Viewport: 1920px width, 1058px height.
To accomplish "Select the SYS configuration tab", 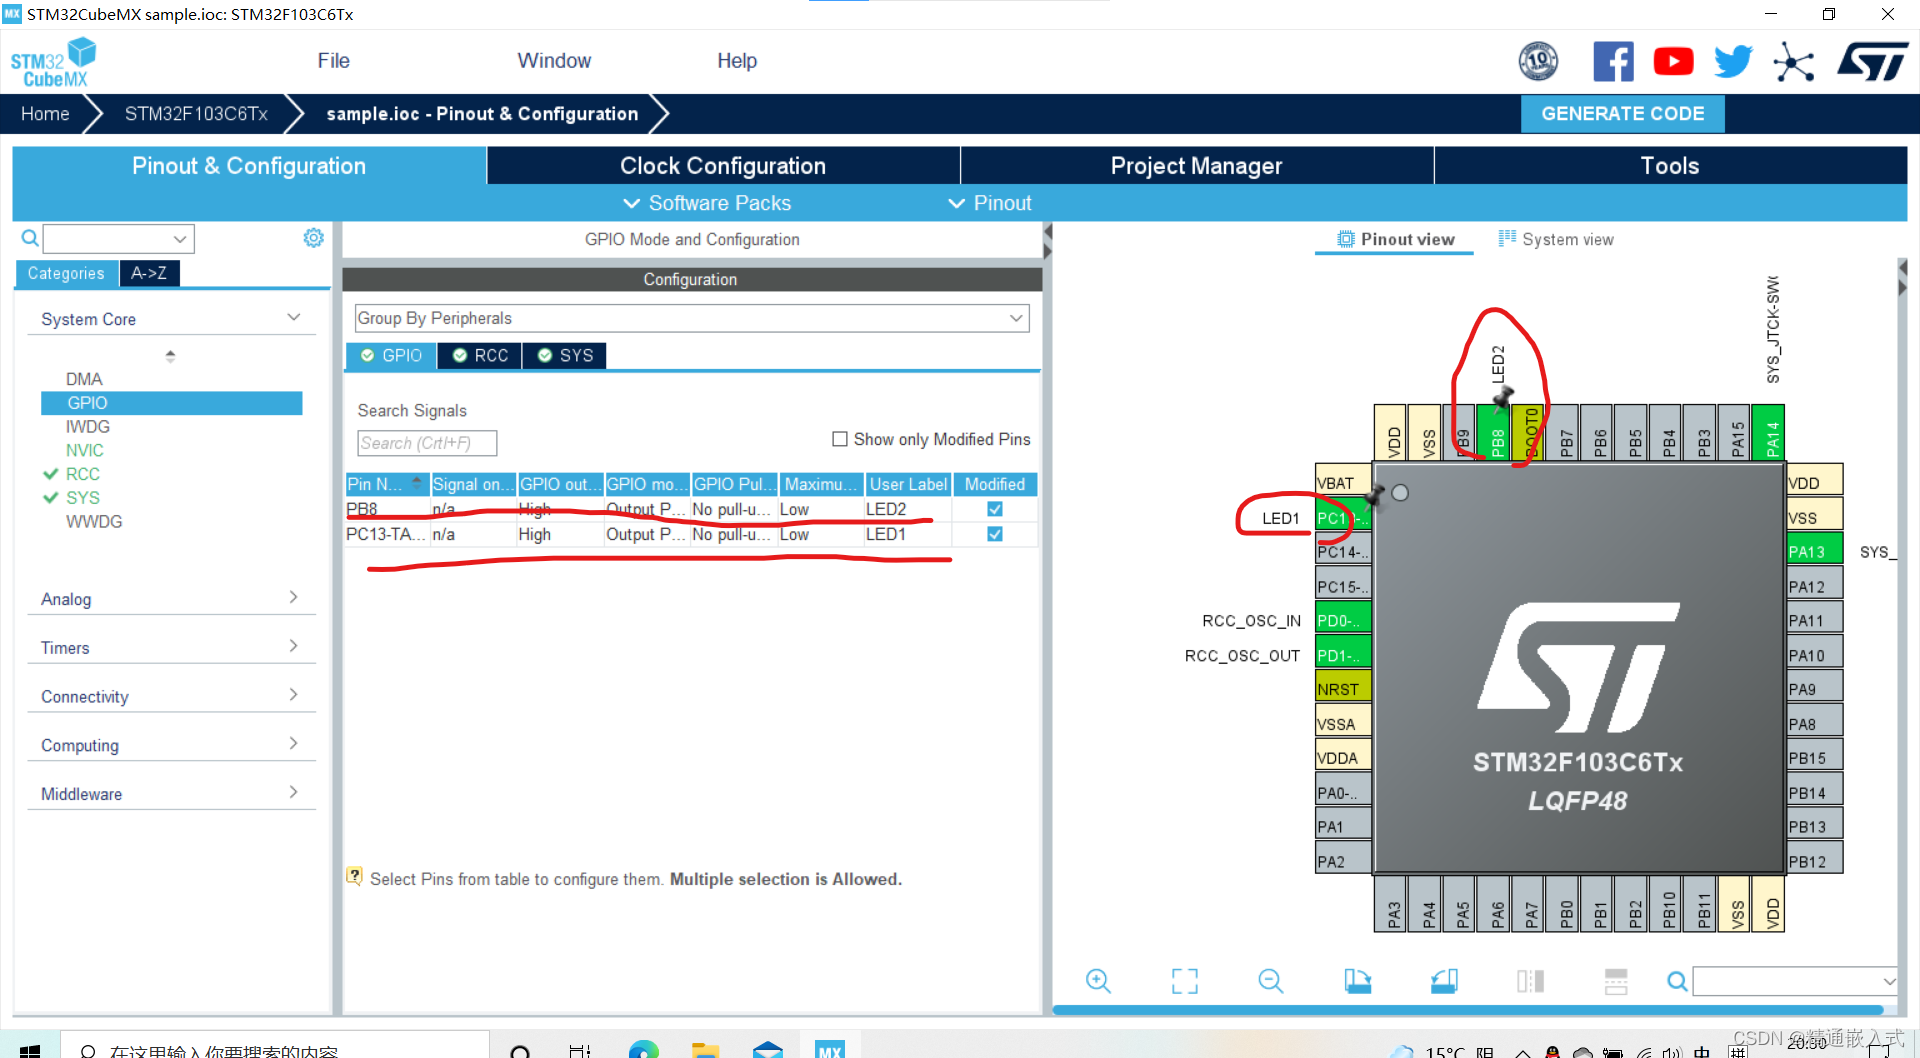I will point(565,356).
